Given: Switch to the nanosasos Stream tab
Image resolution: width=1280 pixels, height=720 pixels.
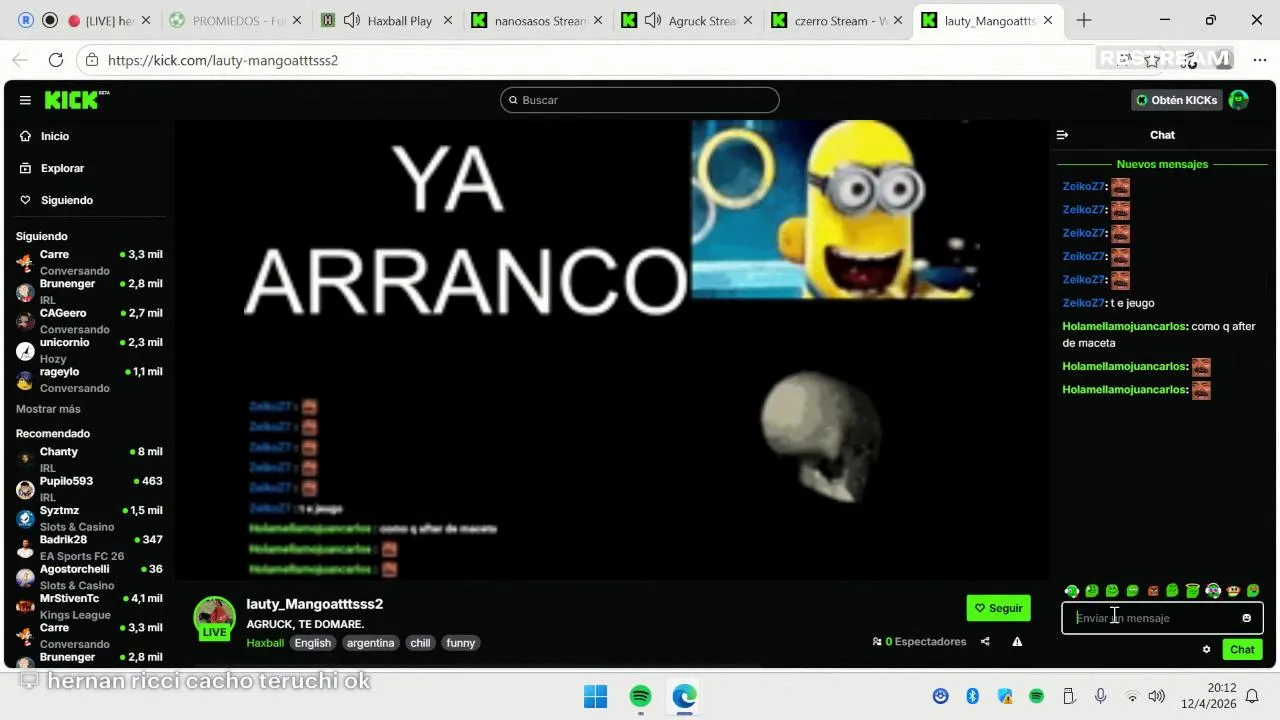Looking at the screenshot, I should point(540,20).
